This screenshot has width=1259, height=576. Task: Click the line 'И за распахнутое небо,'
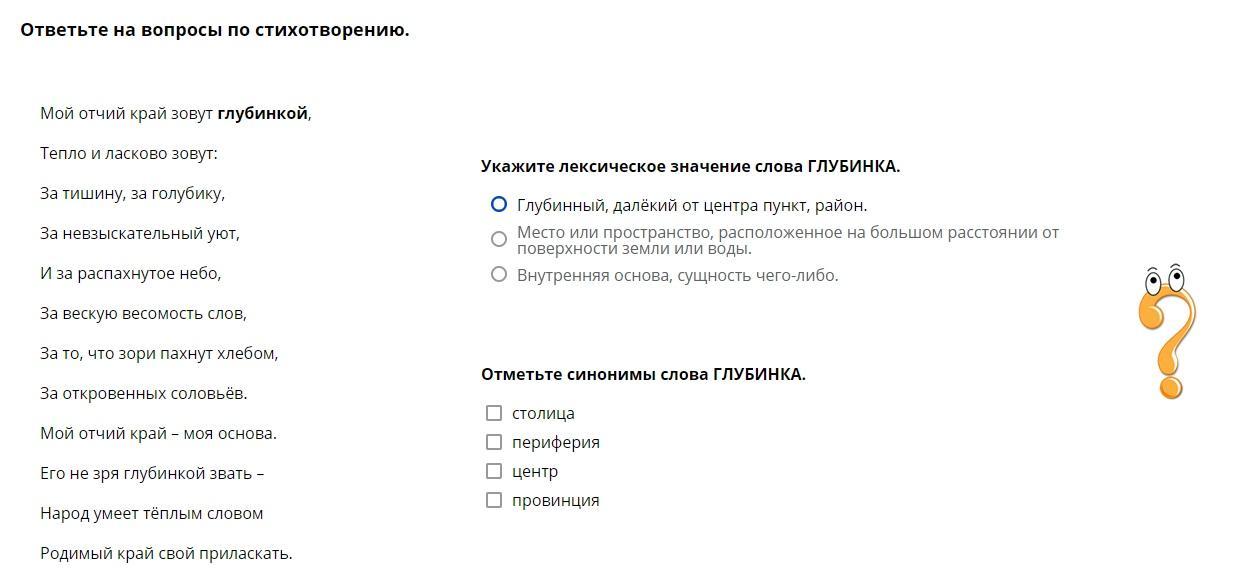pos(131,274)
